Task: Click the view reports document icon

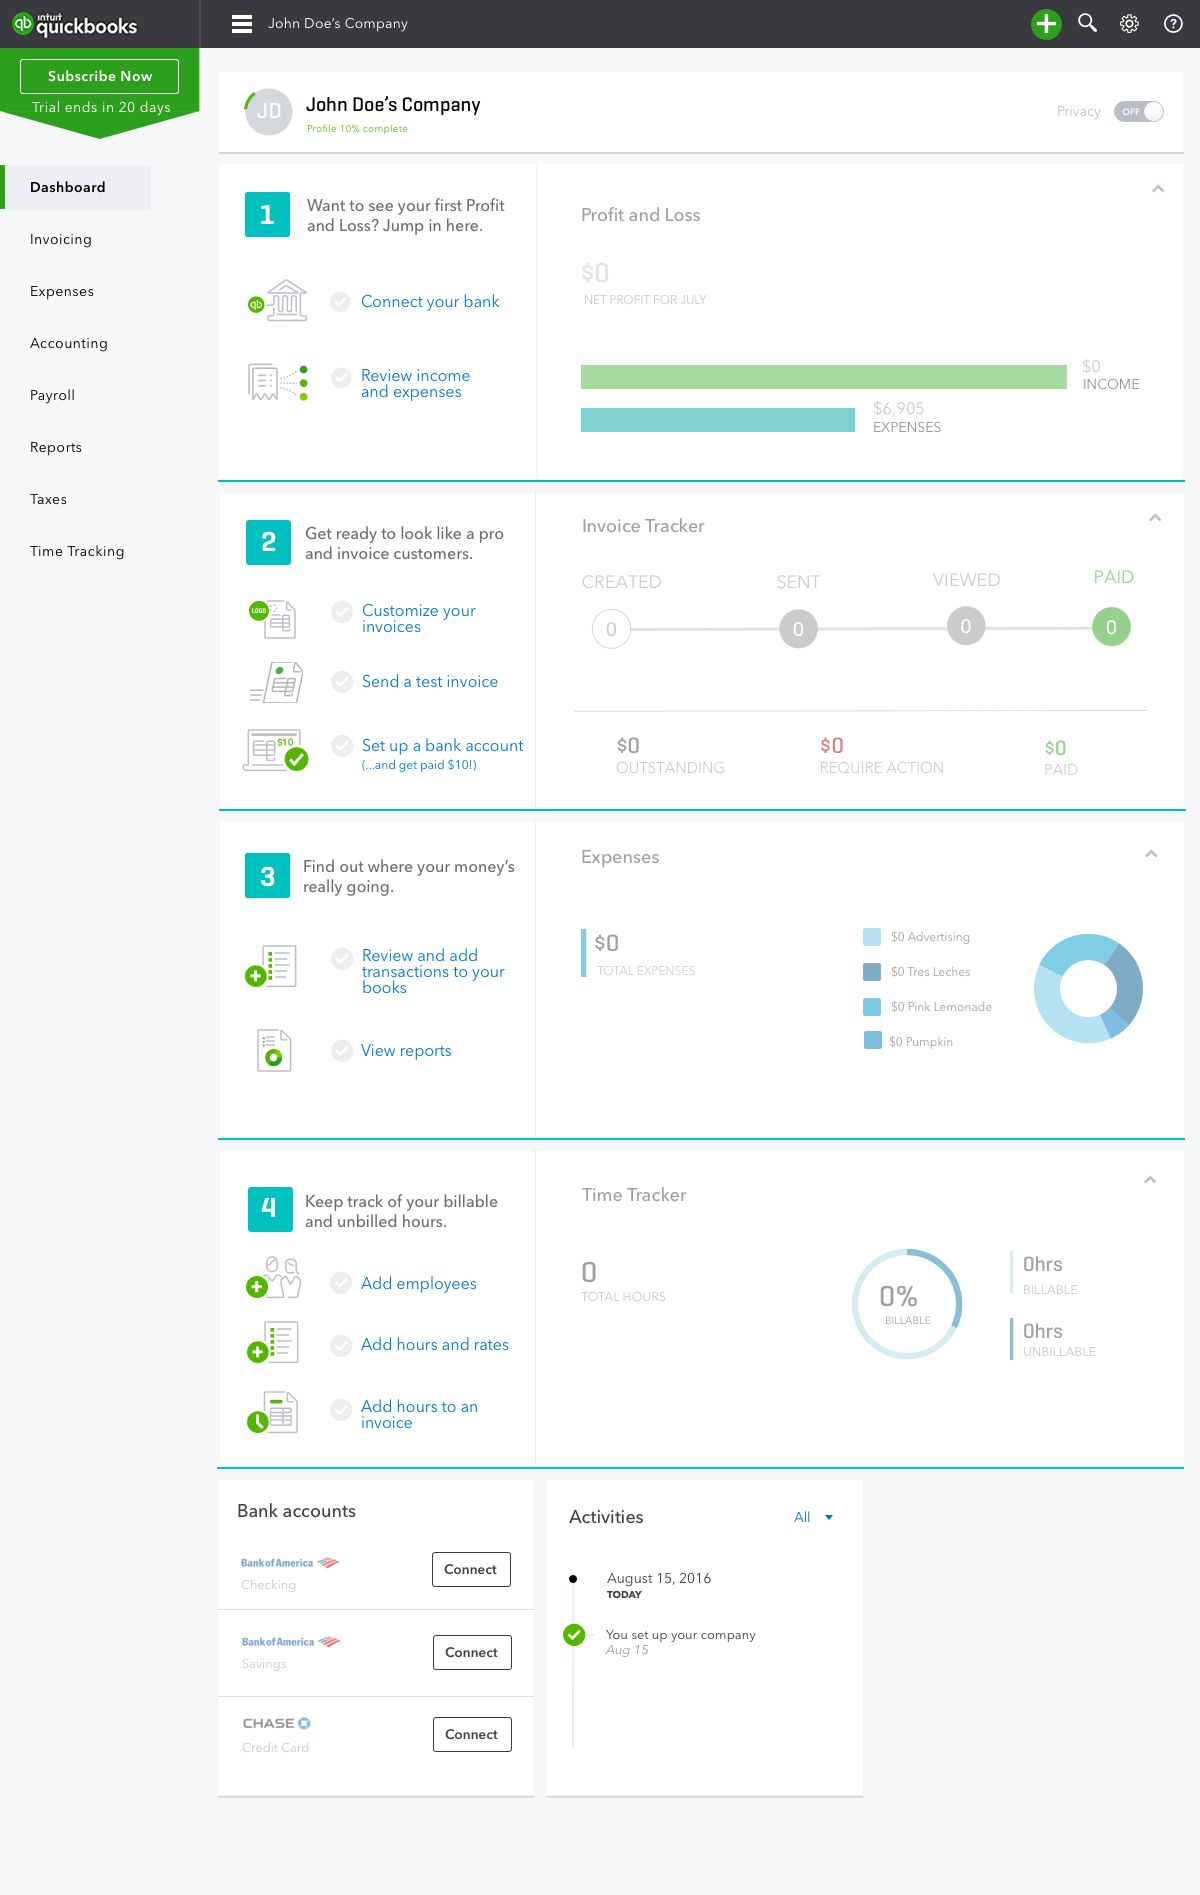Action: (274, 1050)
